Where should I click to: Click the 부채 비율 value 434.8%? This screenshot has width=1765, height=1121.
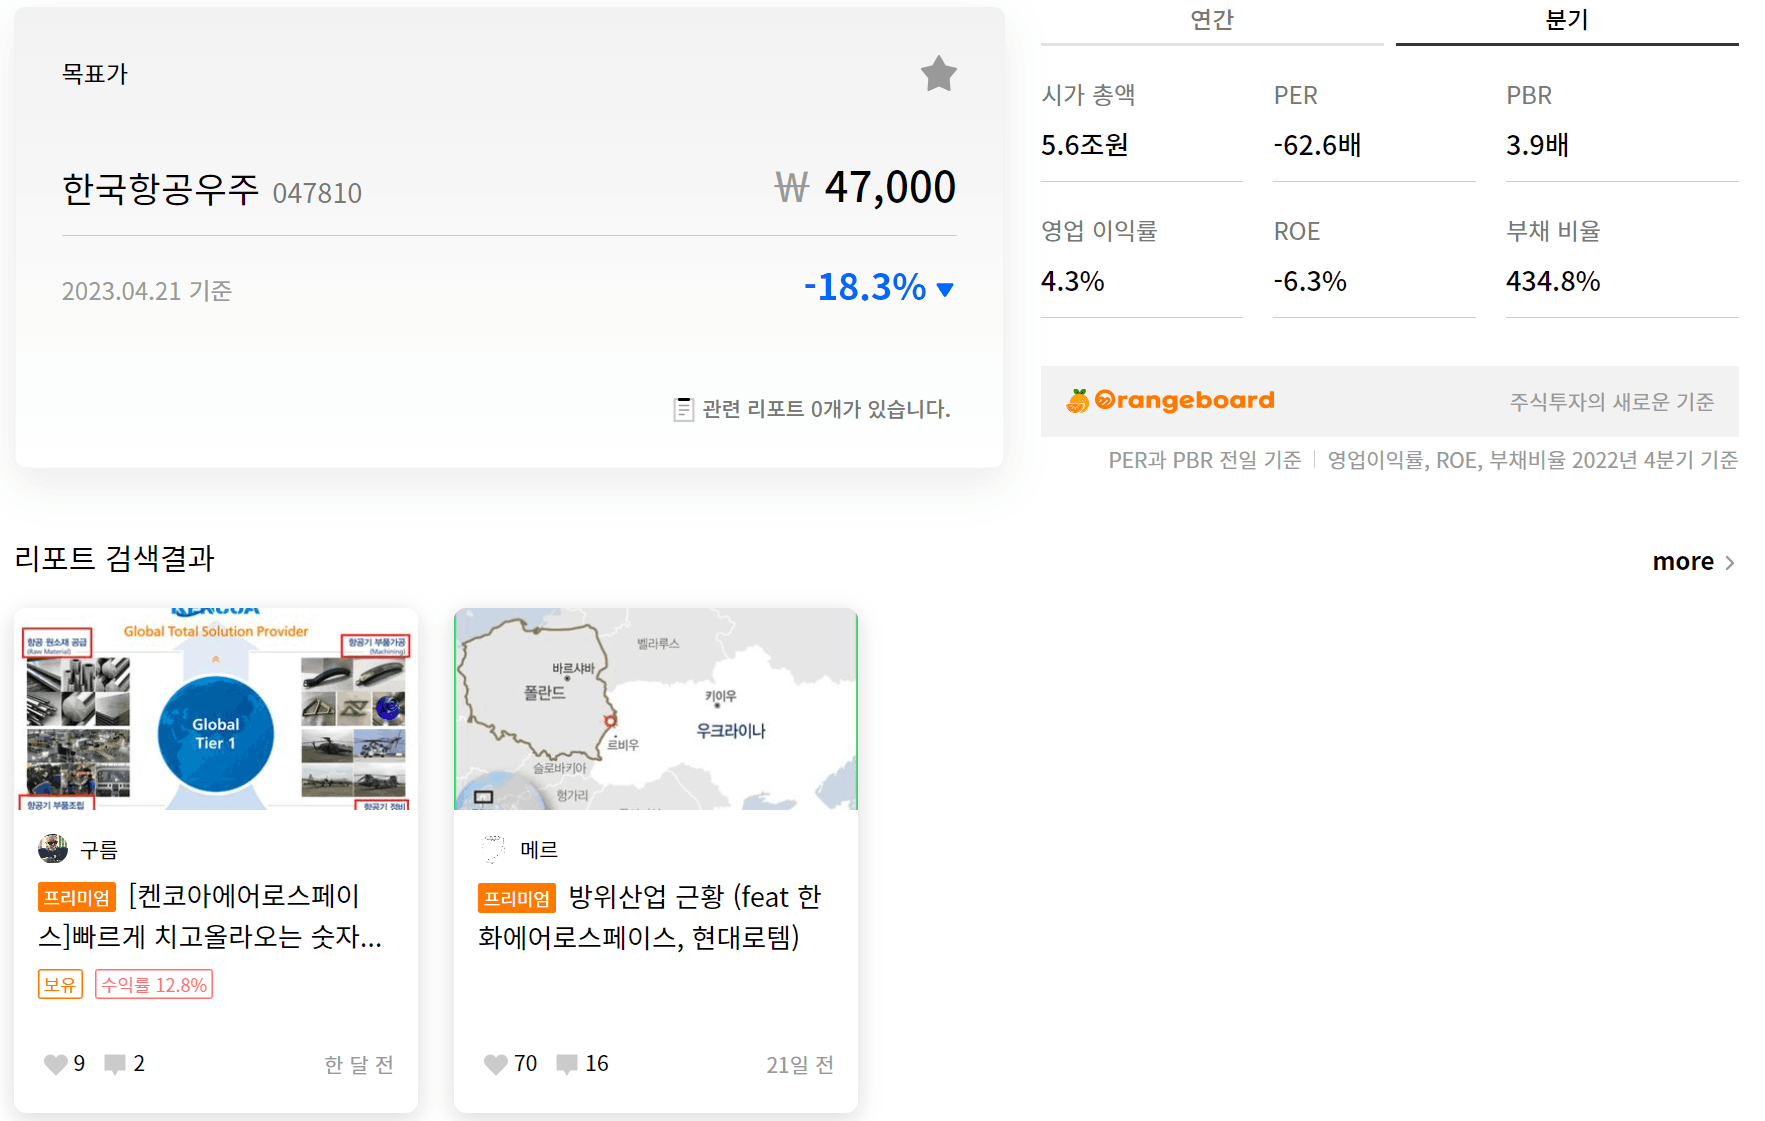pyautogui.click(x=1553, y=282)
